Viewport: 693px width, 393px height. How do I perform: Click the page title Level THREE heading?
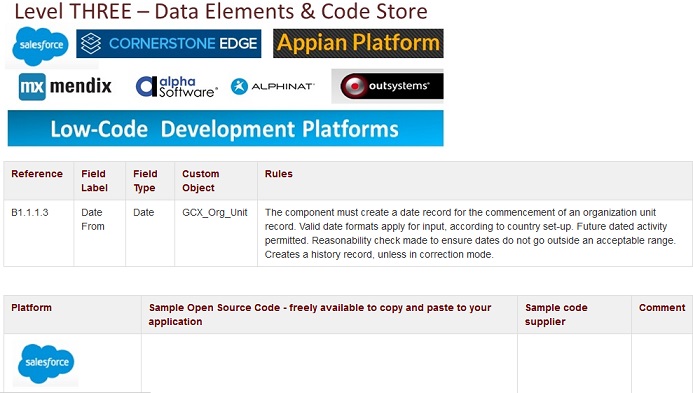221,11
